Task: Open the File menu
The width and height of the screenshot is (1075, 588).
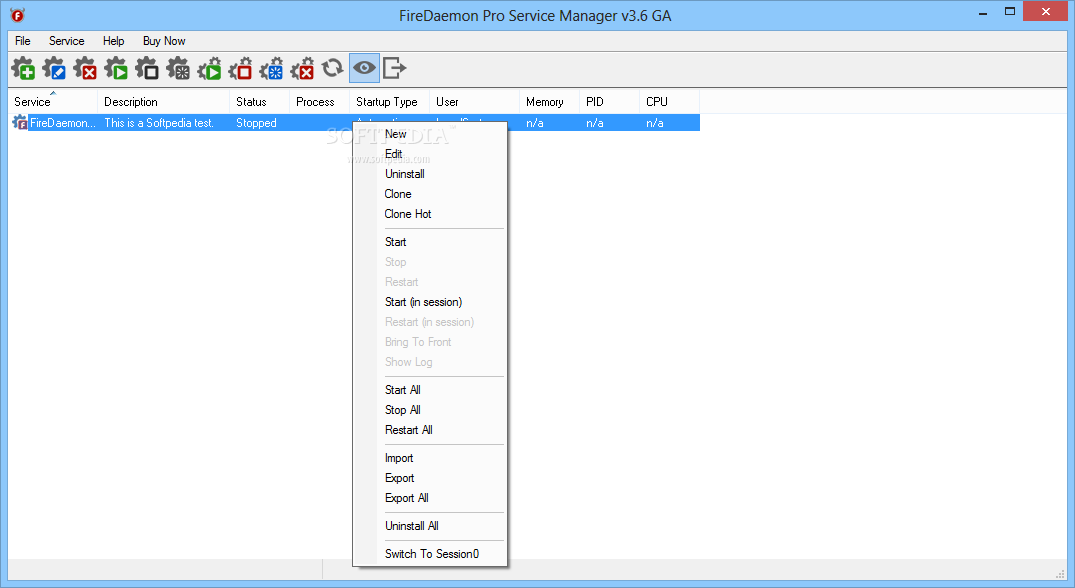Action: coord(23,41)
